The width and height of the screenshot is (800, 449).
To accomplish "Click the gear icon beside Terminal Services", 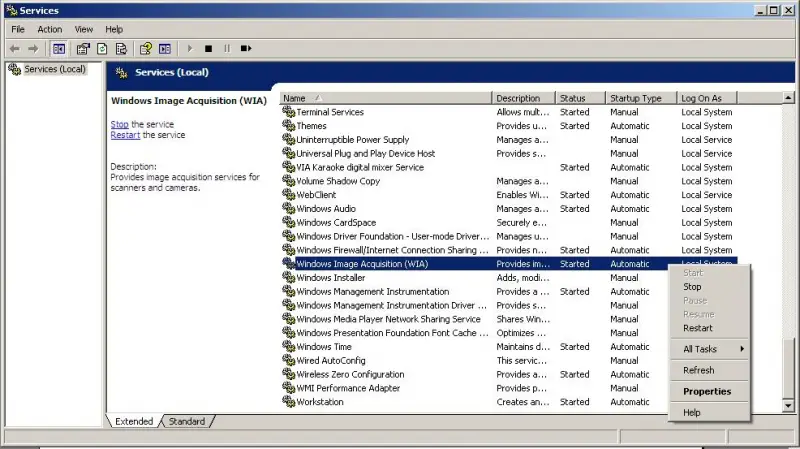I will click(289, 112).
